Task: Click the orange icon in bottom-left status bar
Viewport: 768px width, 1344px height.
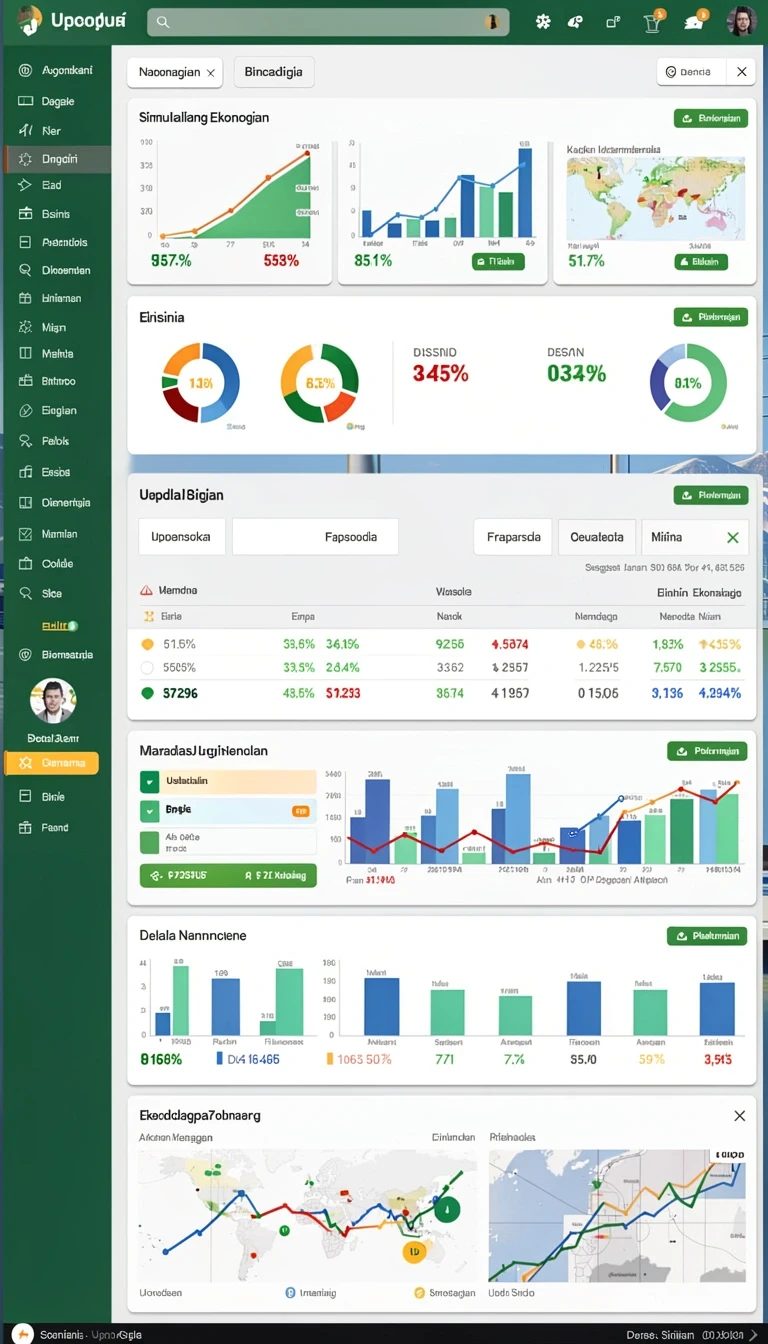Action: (22, 1334)
